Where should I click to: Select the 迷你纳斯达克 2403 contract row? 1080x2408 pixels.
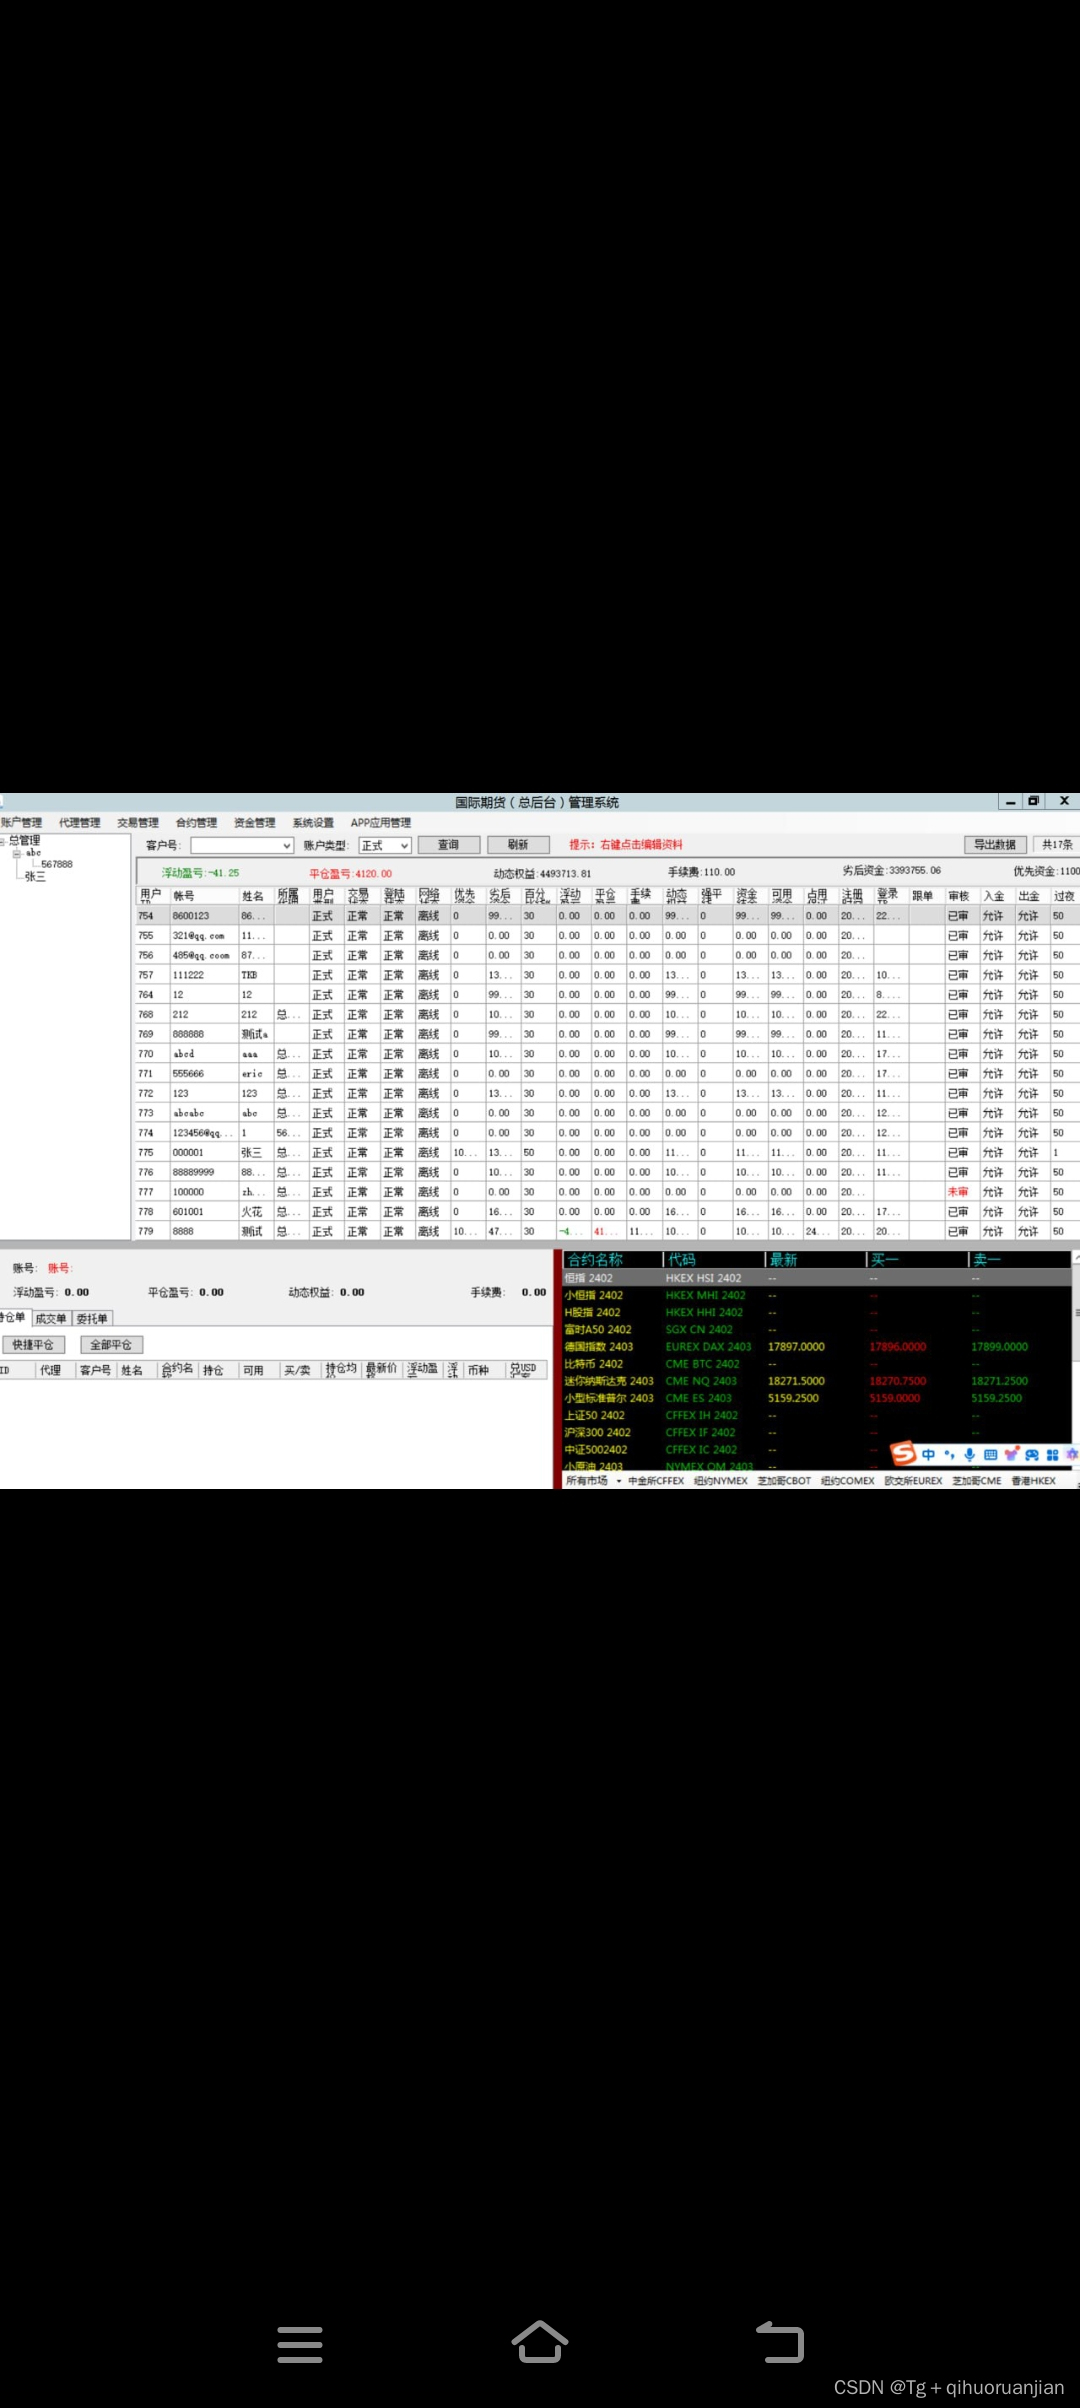pos(816,1381)
